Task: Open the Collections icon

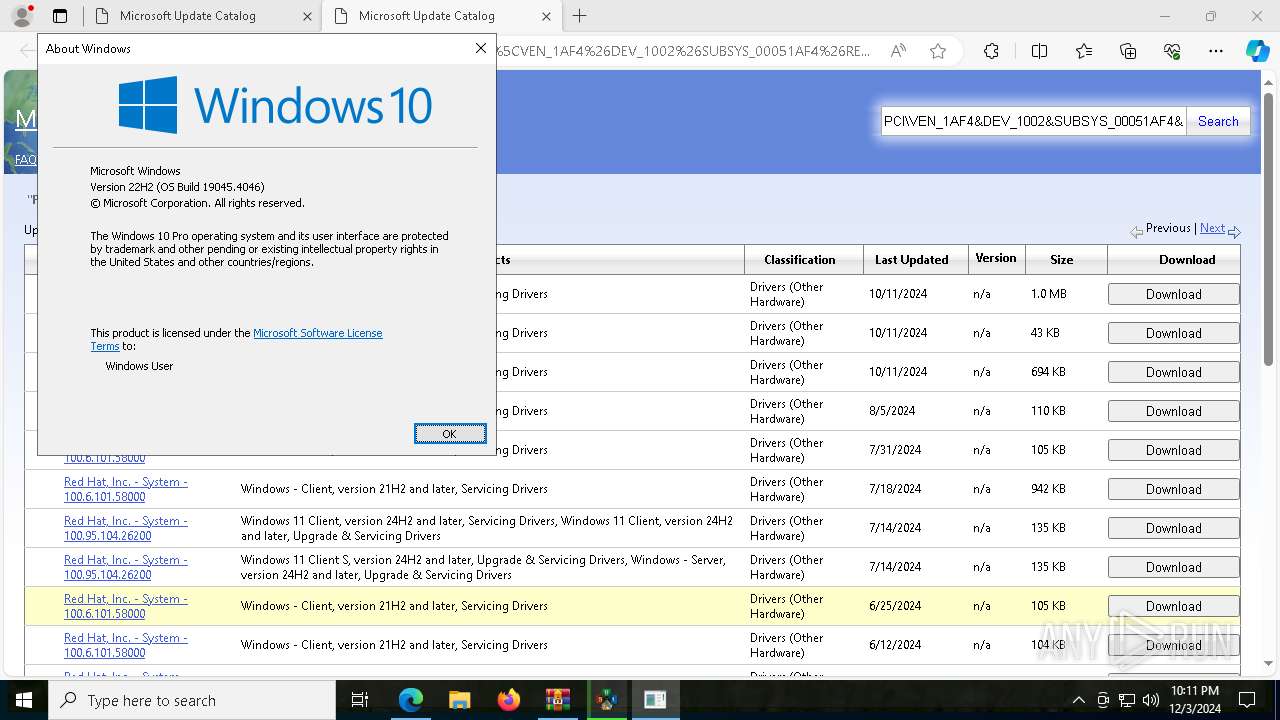Action: pos(1128,51)
